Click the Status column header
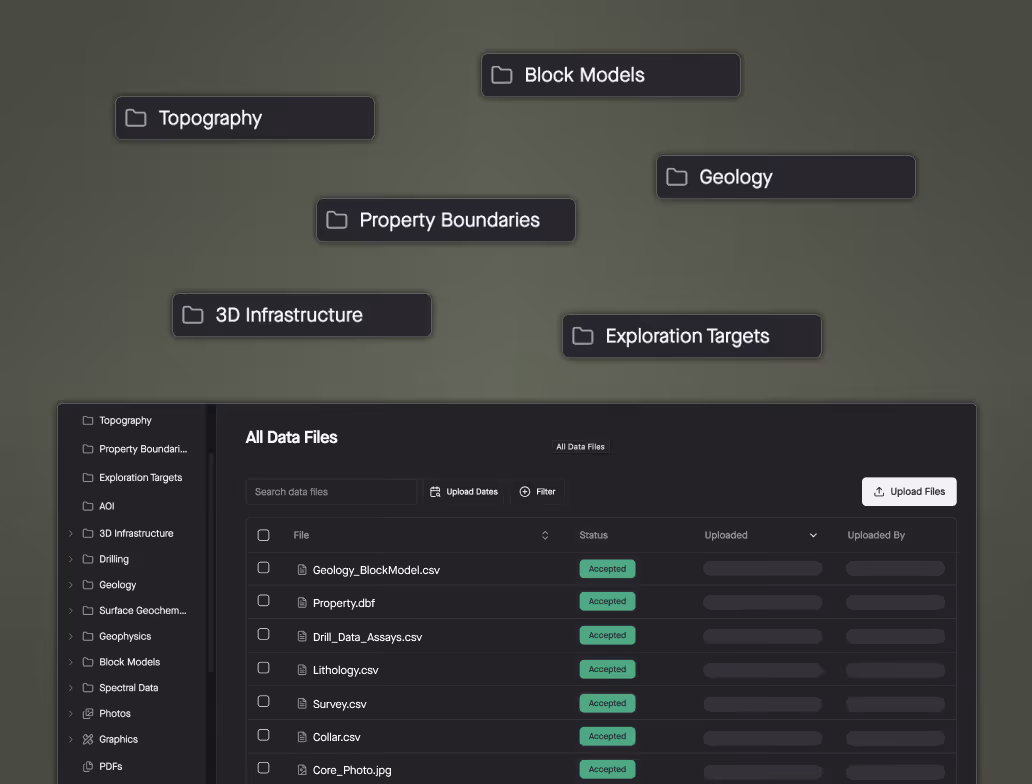The height and width of the screenshot is (784, 1032). click(x=594, y=535)
